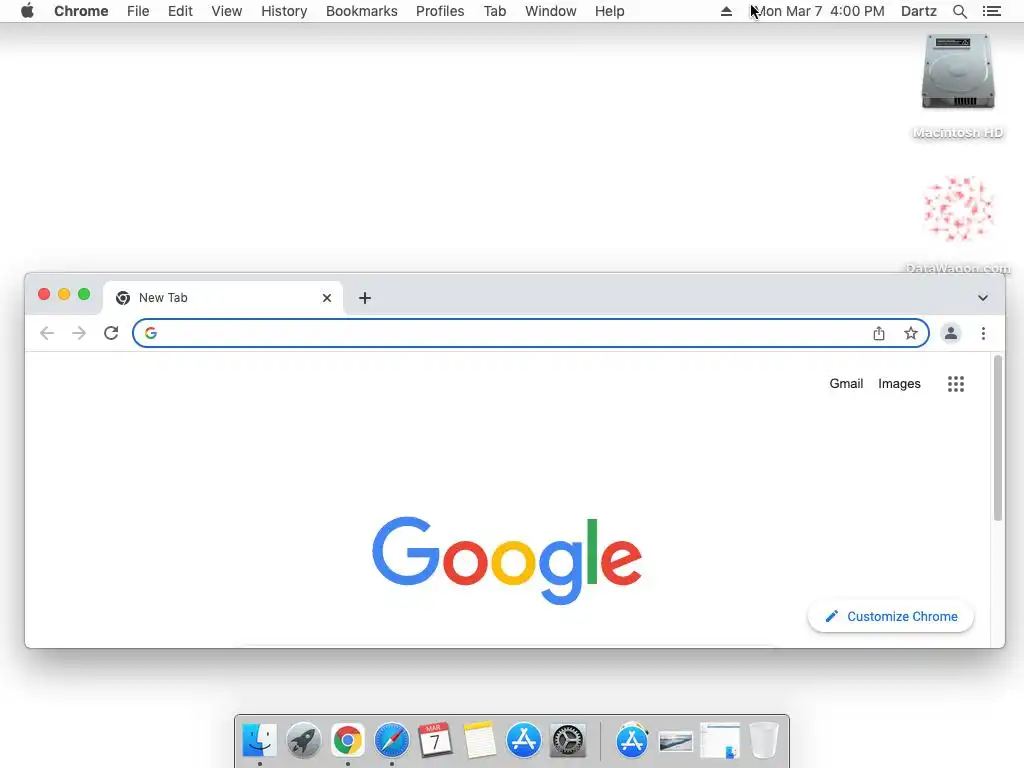Share this page via the share icon
This screenshot has height=768, width=1024.
(879, 333)
